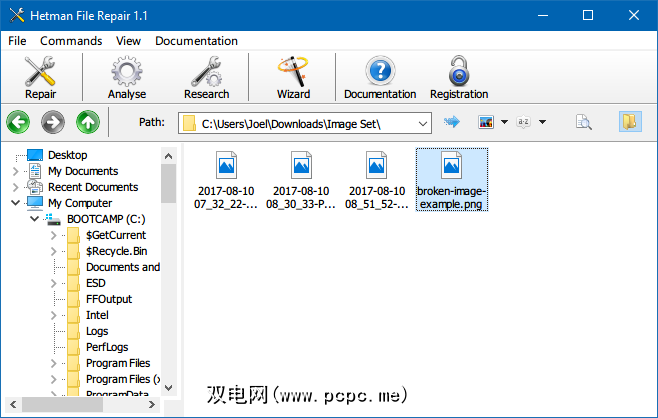This screenshot has width=658, height=418.
Task: Click the tree's scroll down arrow
Action: 169,388
